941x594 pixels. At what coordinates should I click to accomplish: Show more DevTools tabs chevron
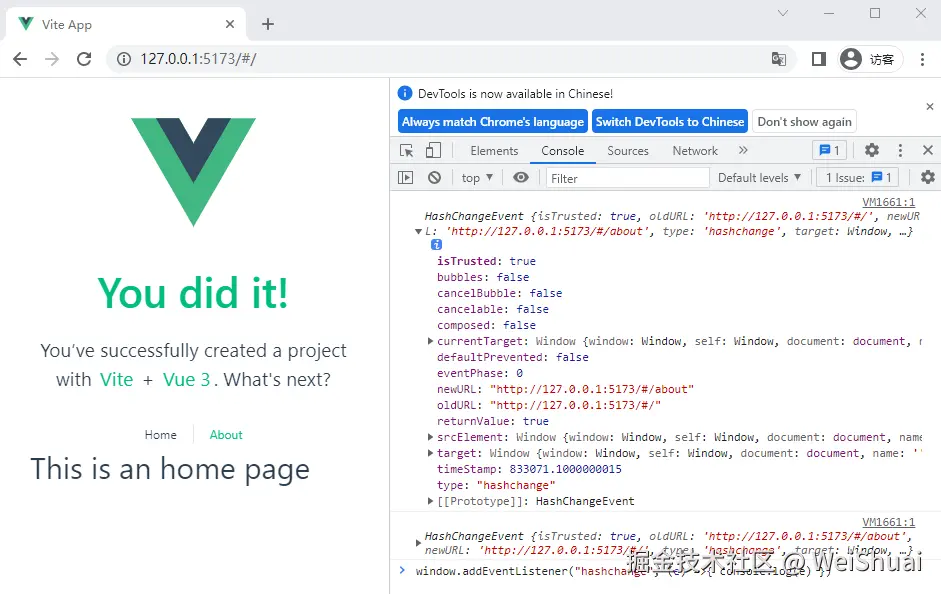pos(743,150)
